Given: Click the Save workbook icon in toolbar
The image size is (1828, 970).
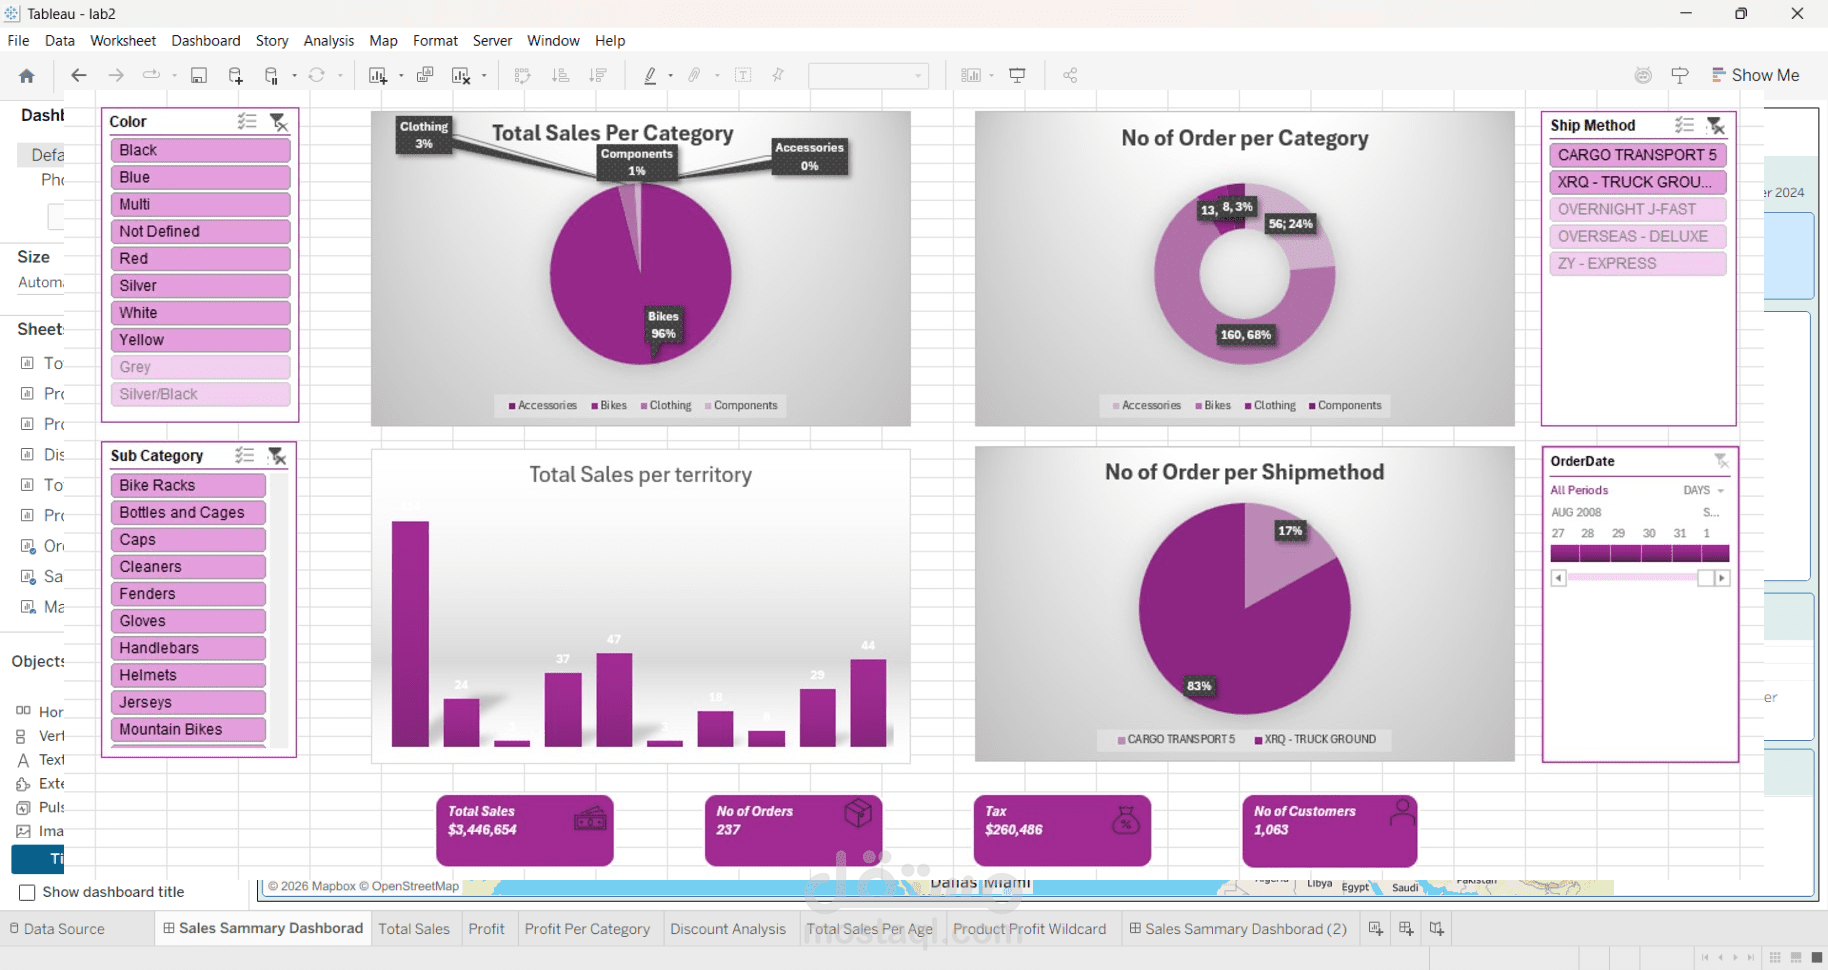Looking at the screenshot, I should point(199,75).
